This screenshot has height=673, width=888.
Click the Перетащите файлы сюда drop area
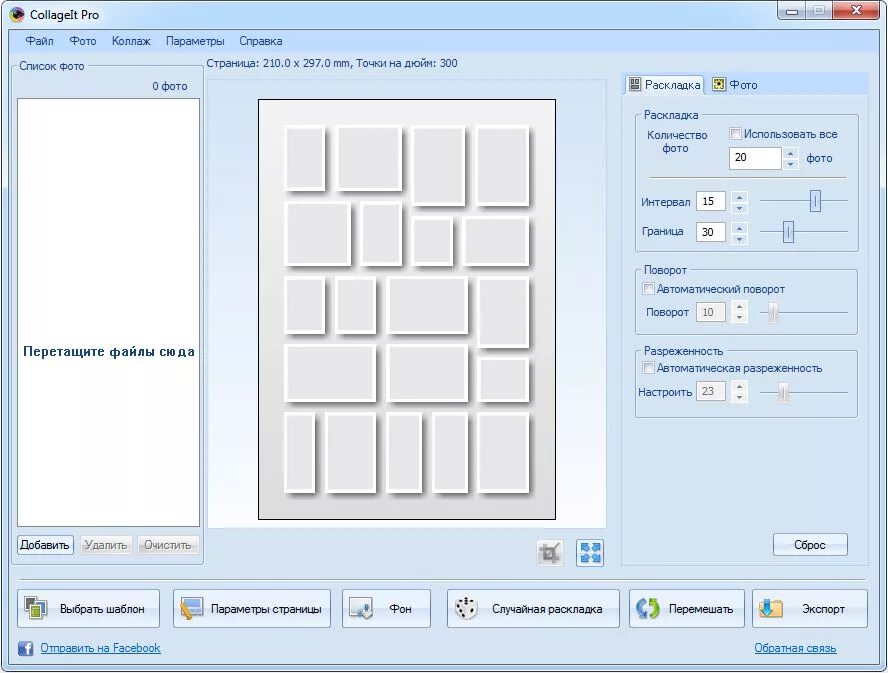(x=108, y=313)
